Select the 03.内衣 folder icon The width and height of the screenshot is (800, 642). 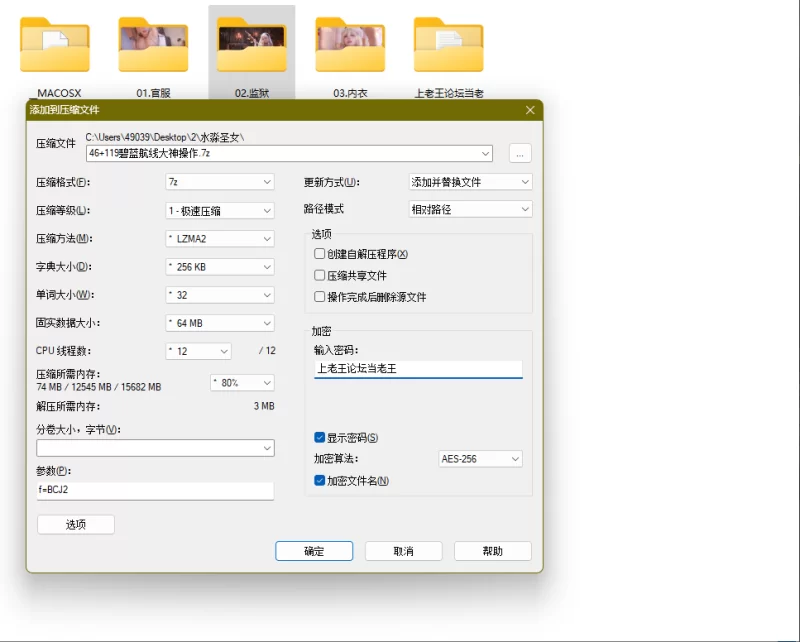[x=350, y=45]
